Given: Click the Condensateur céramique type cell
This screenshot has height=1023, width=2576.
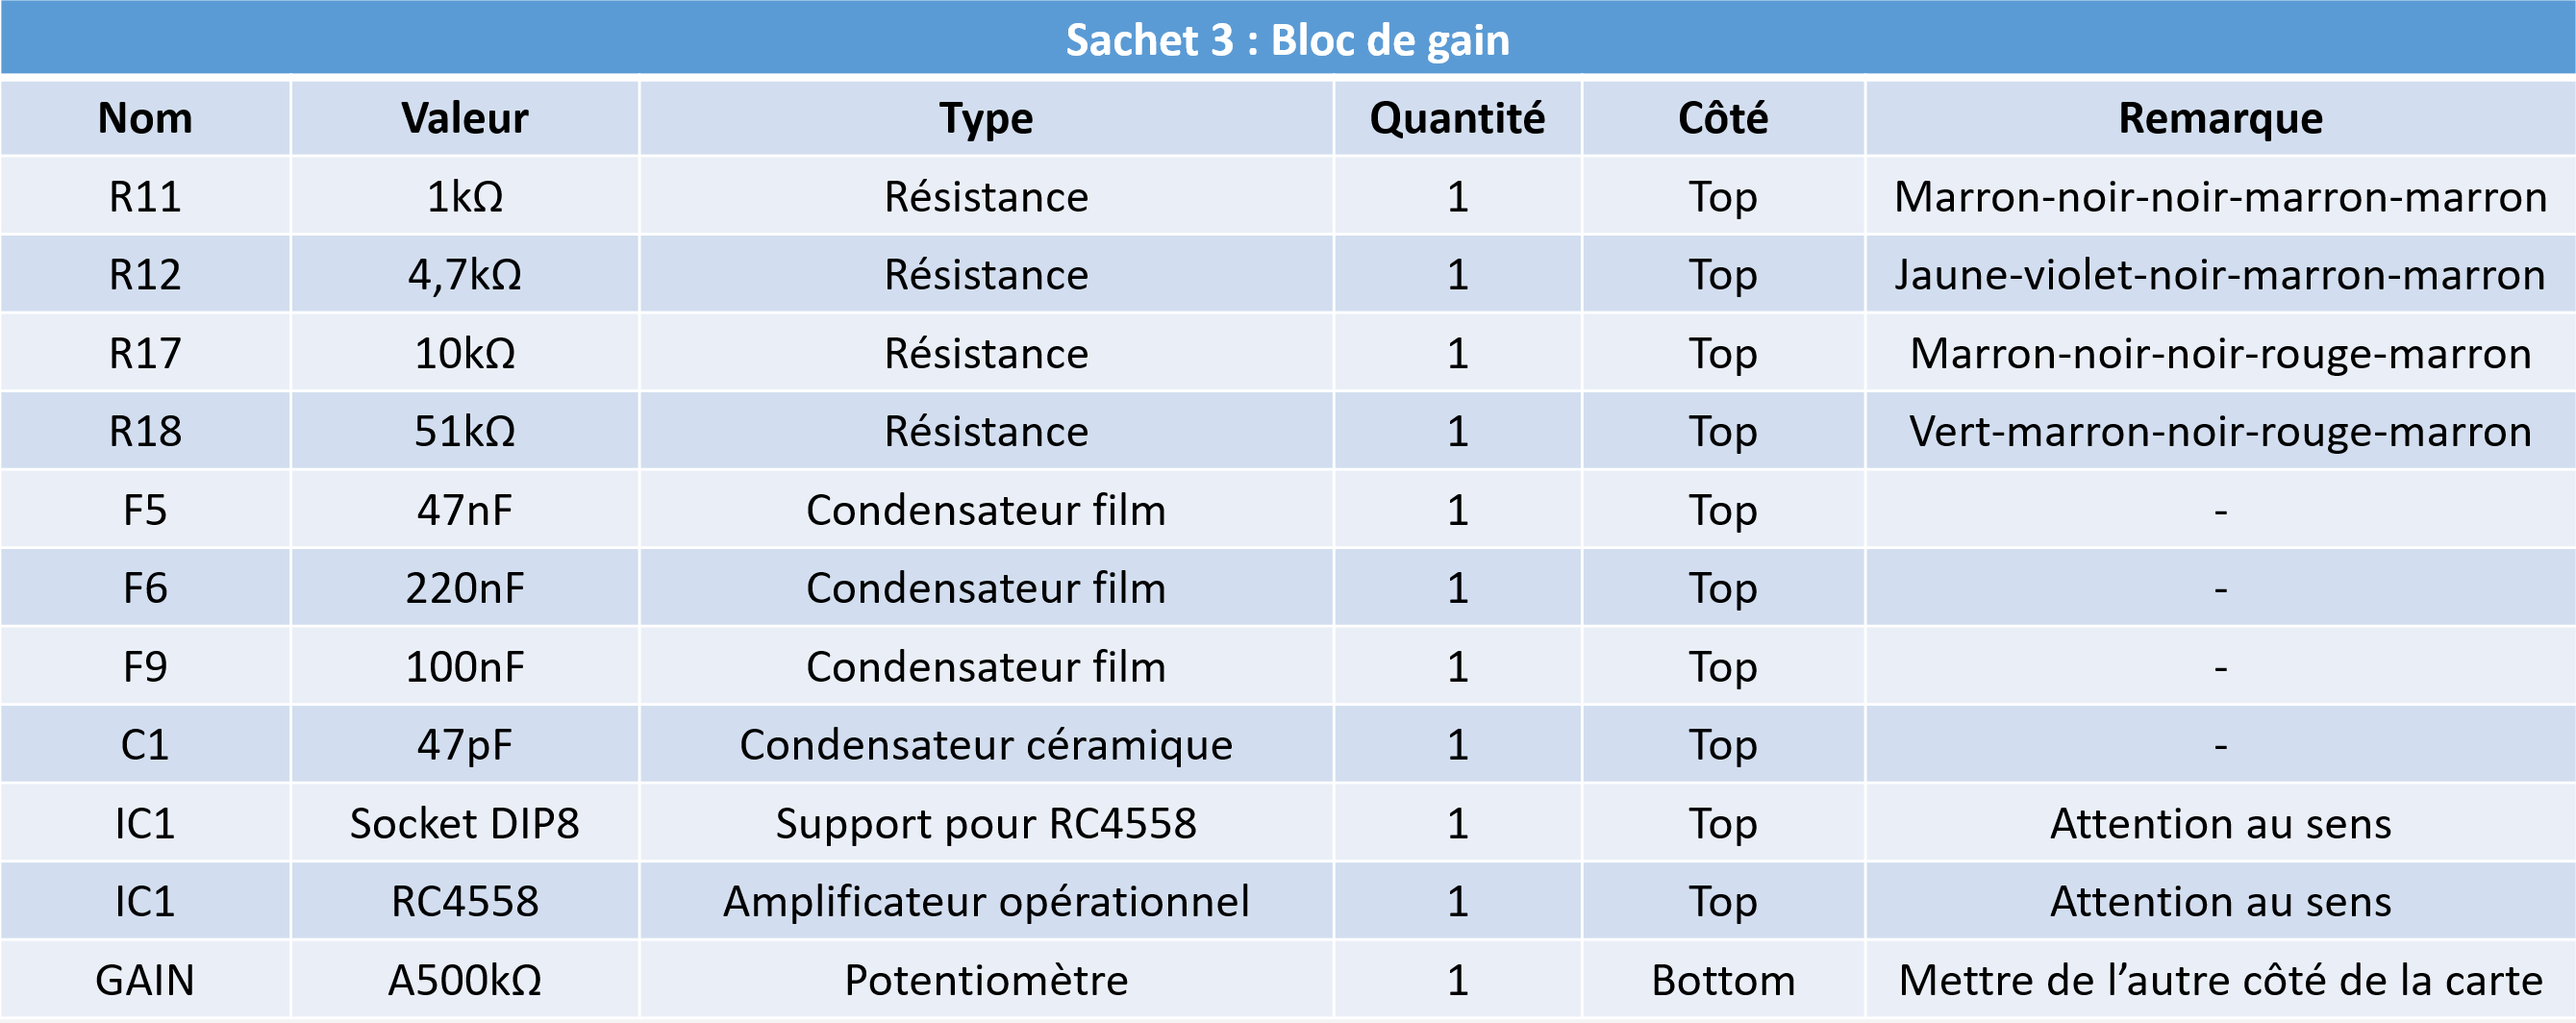Looking at the screenshot, I should pyautogui.click(x=986, y=745).
